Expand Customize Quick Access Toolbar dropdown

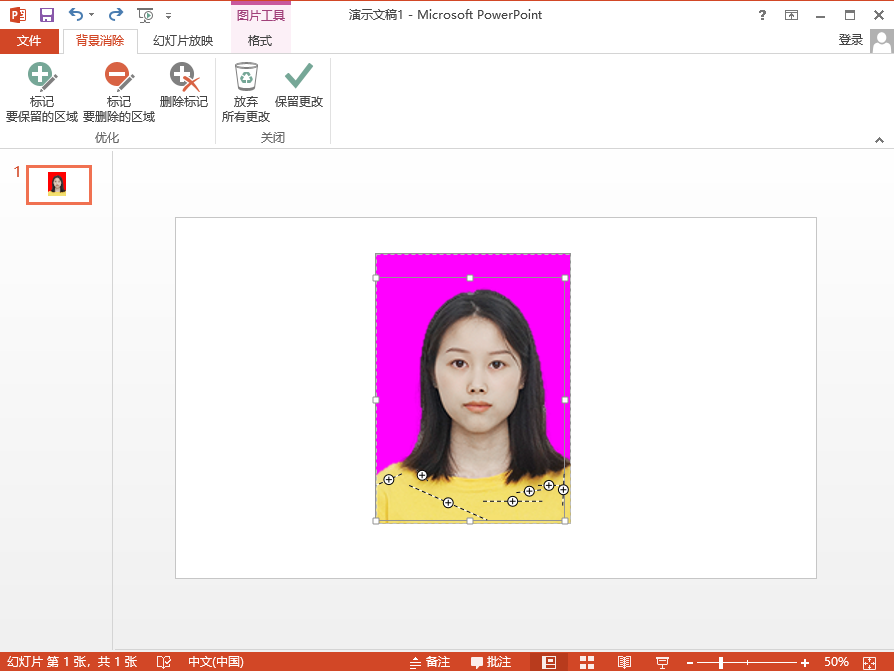(168, 15)
